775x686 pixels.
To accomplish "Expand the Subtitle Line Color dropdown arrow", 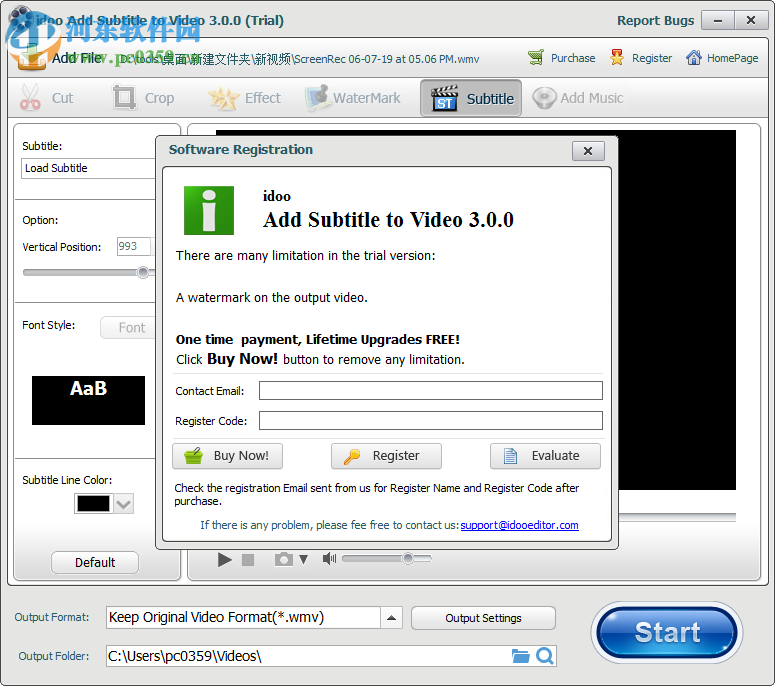I will click(124, 504).
